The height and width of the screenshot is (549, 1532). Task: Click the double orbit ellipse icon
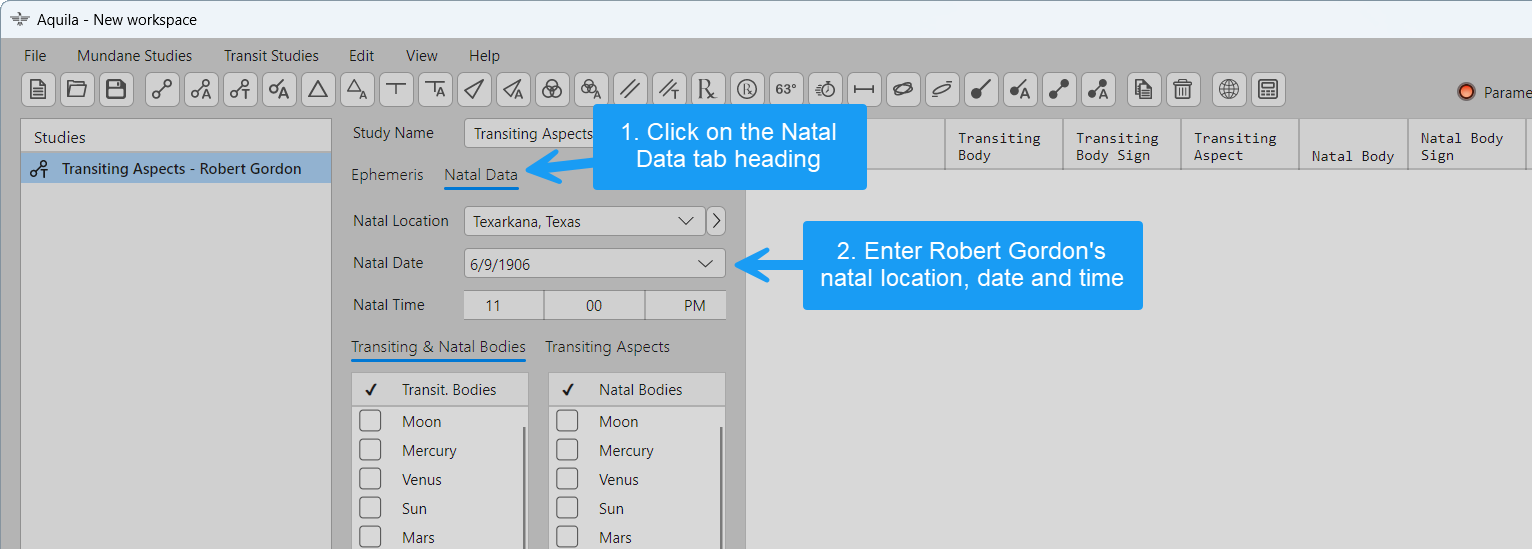903,89
